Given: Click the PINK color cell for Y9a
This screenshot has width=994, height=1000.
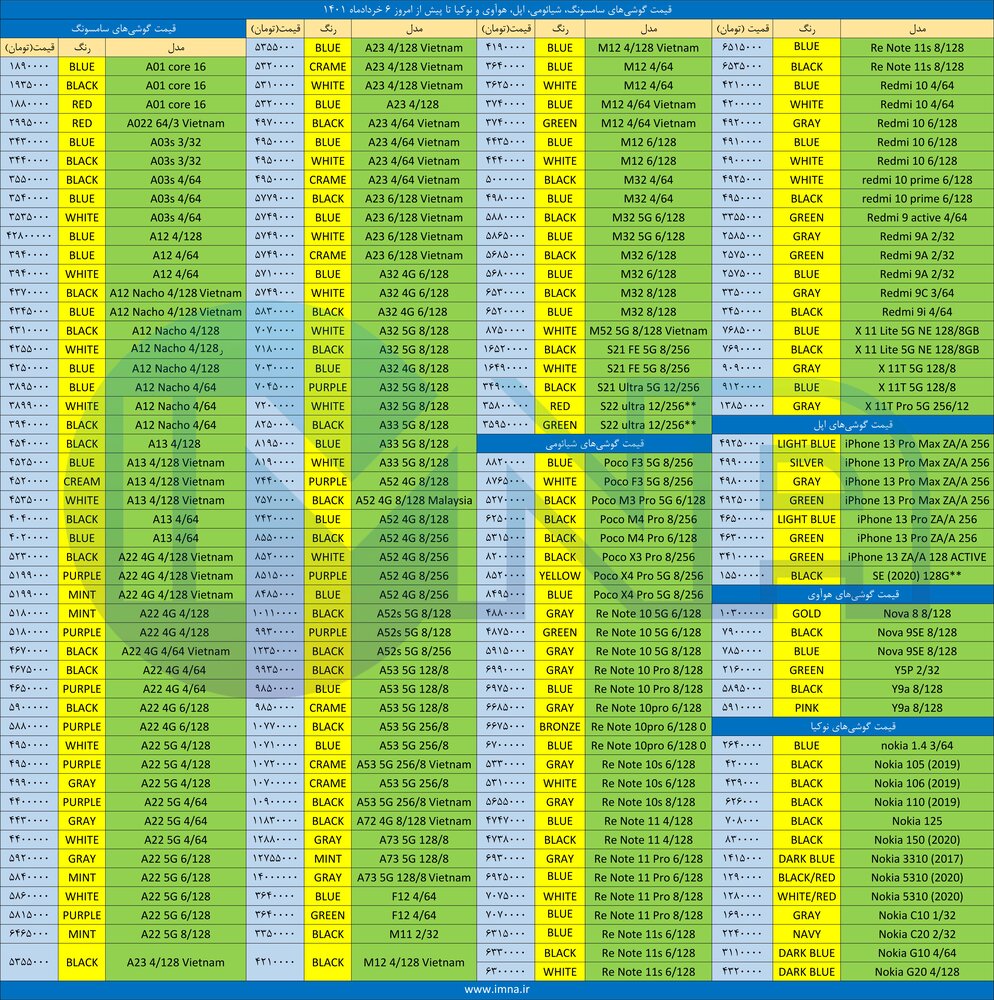Looking at the screenshot, I should point(806,708).
